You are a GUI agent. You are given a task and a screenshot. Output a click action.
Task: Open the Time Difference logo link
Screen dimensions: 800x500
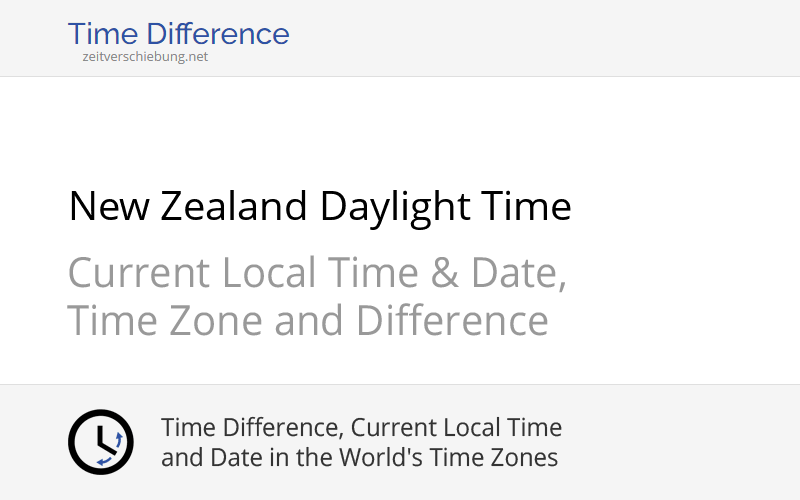178,34
